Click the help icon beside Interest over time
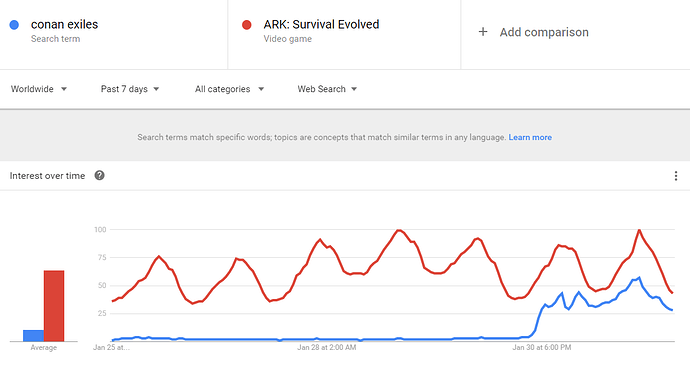The image size is (690, 379). pyautogui.click(x=99, y=176)
